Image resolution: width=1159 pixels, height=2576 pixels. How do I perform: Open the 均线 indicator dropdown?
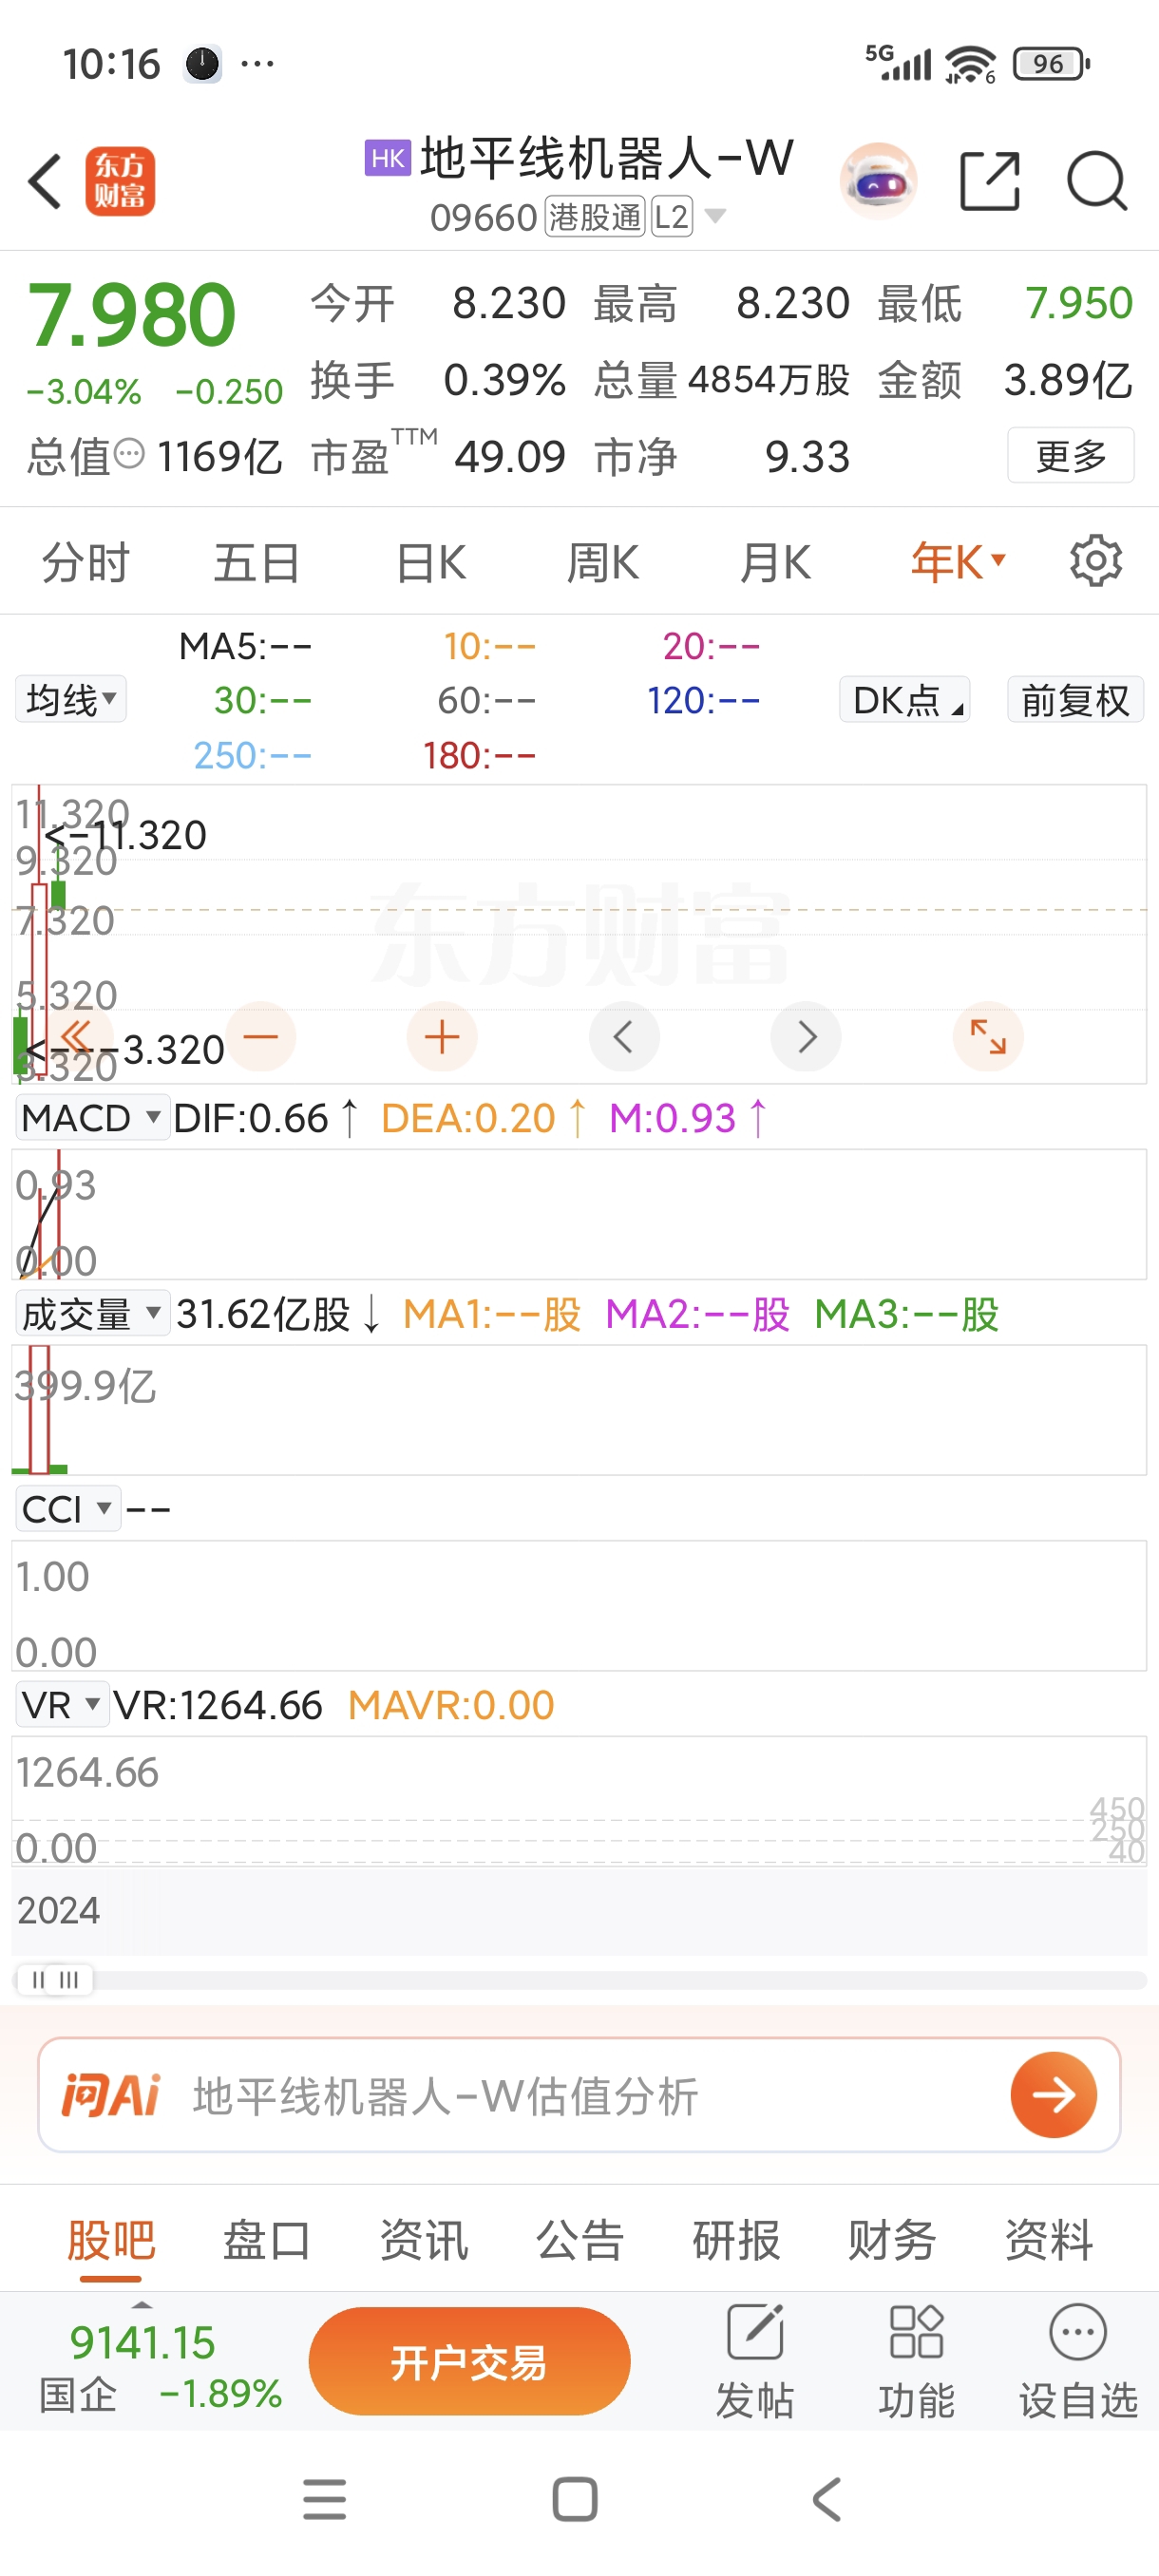[x=71, y=699]
